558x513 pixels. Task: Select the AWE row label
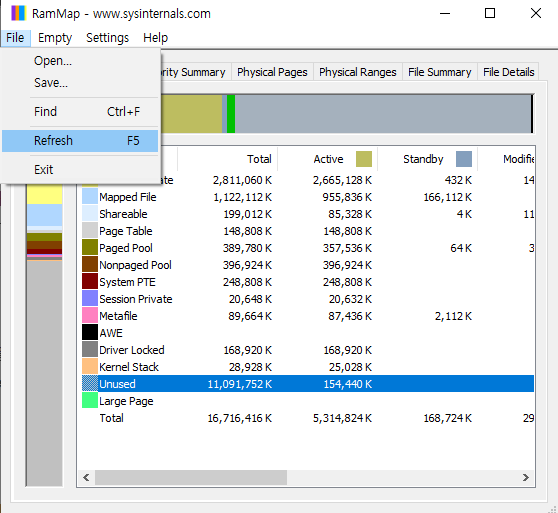[111, 333]
